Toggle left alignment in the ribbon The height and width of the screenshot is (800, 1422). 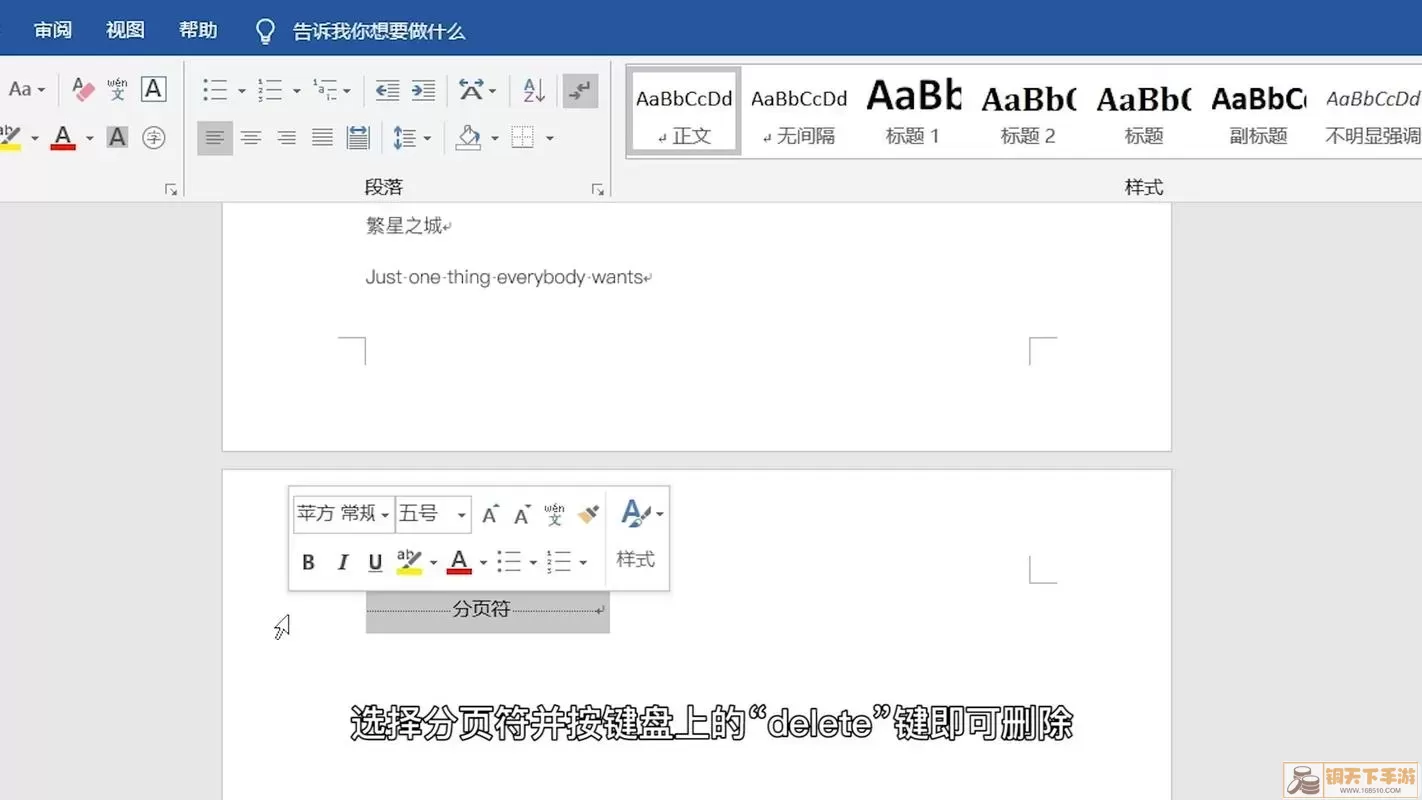pyautogui.click(x=214, y=137)
